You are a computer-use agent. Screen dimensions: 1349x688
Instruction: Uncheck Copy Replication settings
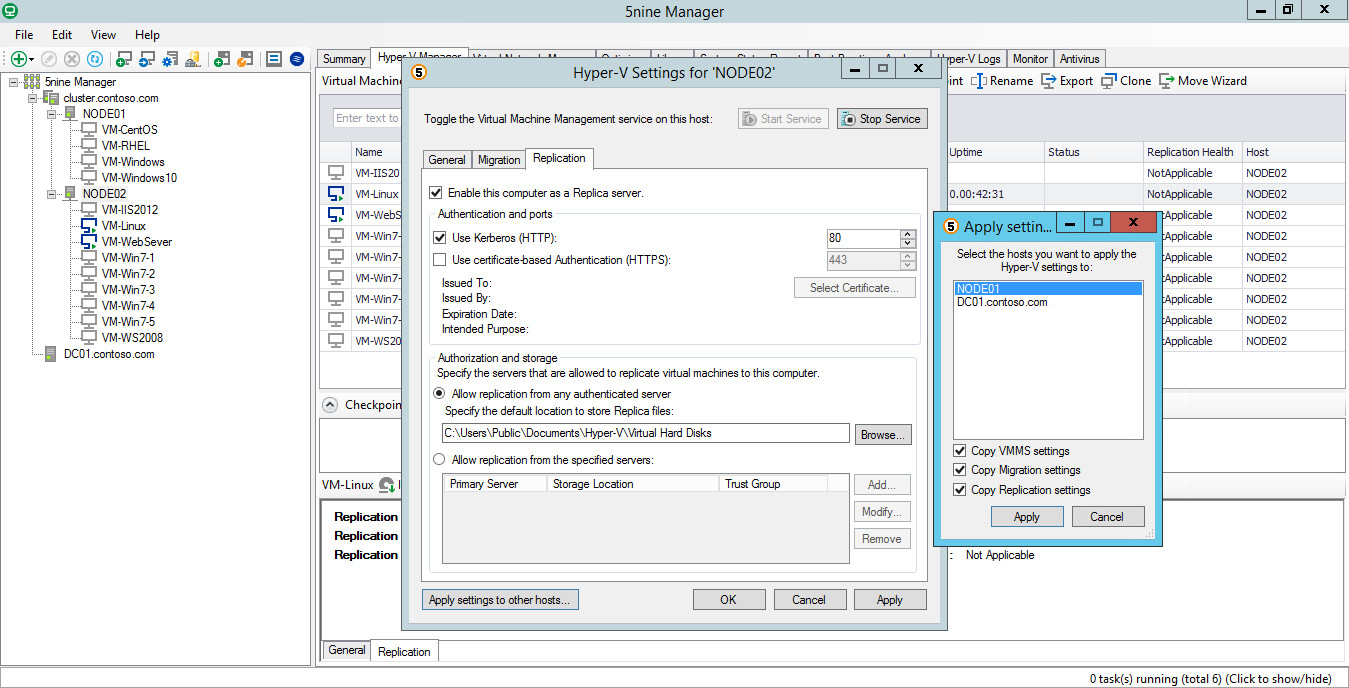pos(960,490)
